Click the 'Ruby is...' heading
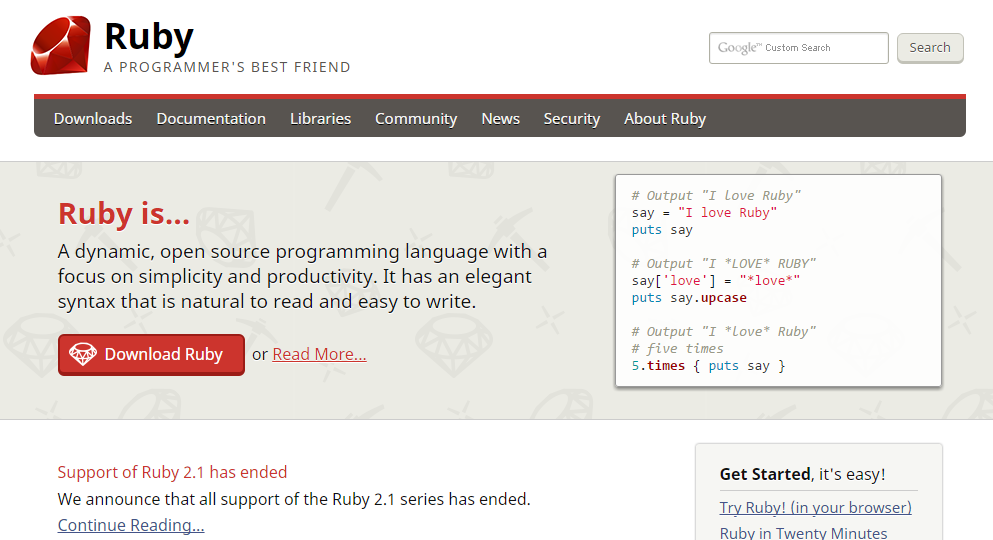This screenshot has height=540, width=993. 124,213
